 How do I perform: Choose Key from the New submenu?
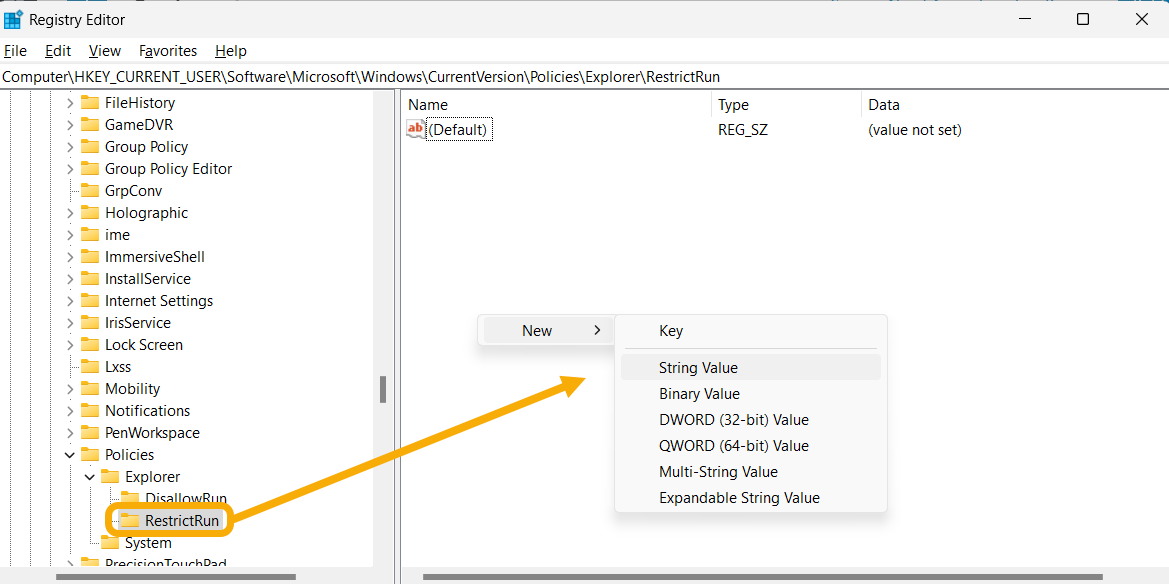click(x=671, y=330)
